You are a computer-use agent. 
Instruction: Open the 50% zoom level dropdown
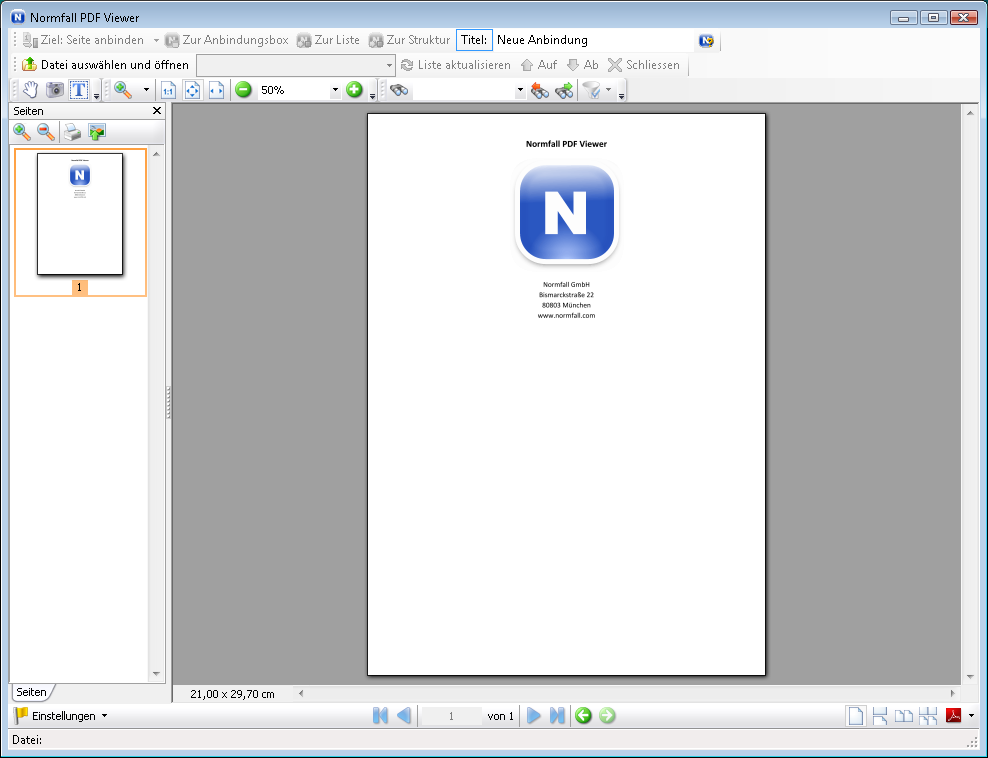coord(335,90)
